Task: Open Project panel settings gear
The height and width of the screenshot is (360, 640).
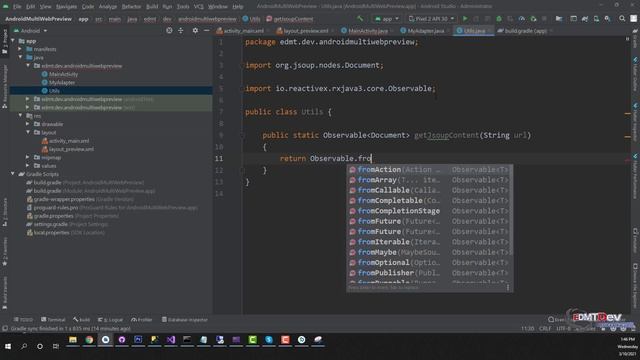Action: [195, 31]
